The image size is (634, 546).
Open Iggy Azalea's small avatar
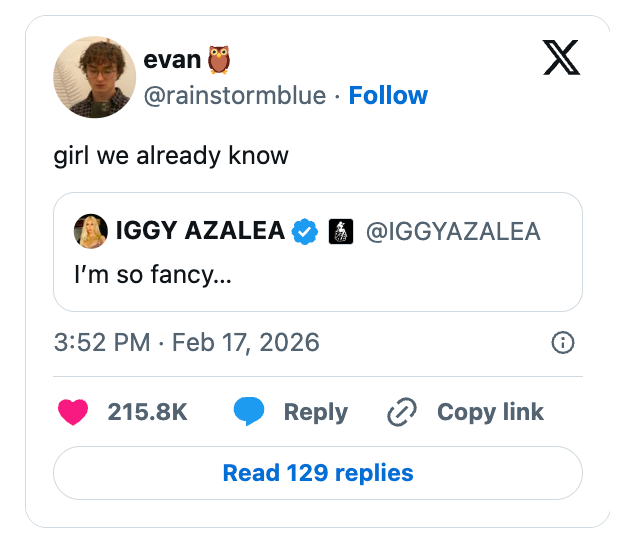tap(91, 232)
